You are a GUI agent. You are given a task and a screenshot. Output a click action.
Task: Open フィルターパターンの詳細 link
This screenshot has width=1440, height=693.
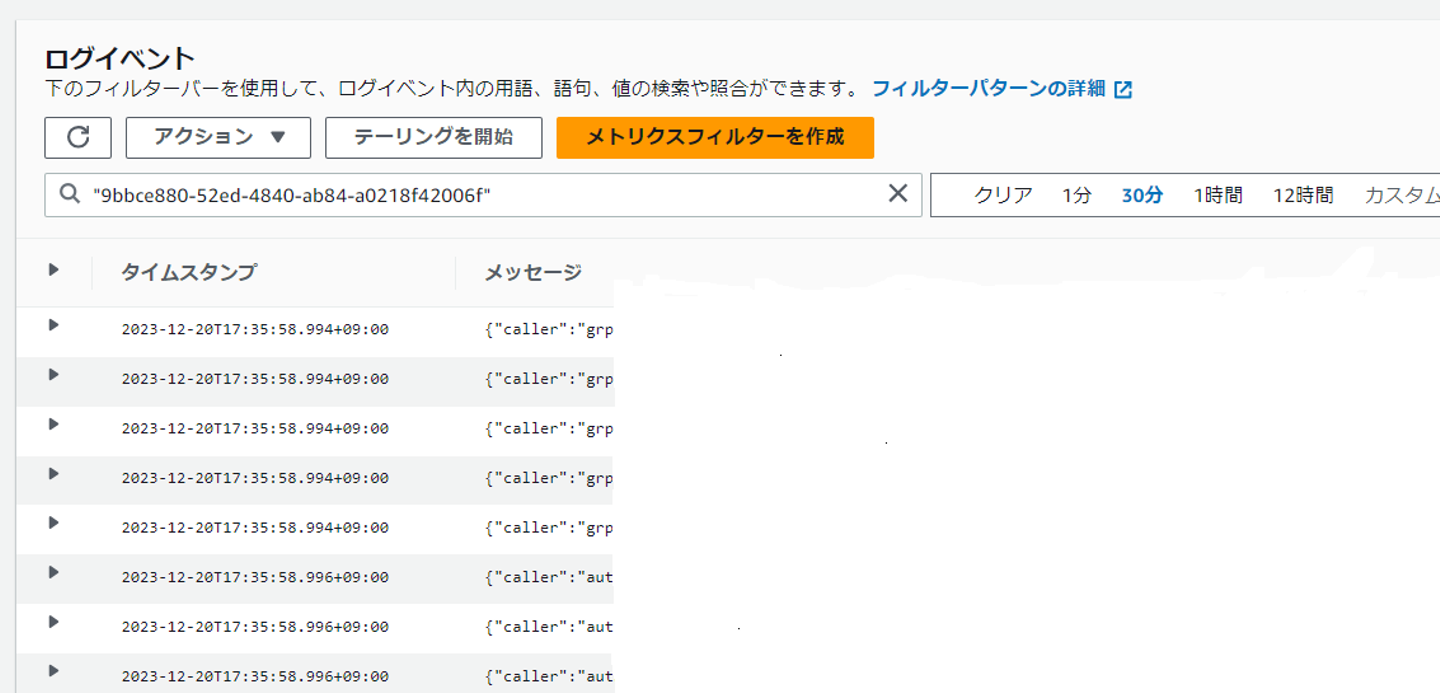pyautogui.click(x=988, y=89)
